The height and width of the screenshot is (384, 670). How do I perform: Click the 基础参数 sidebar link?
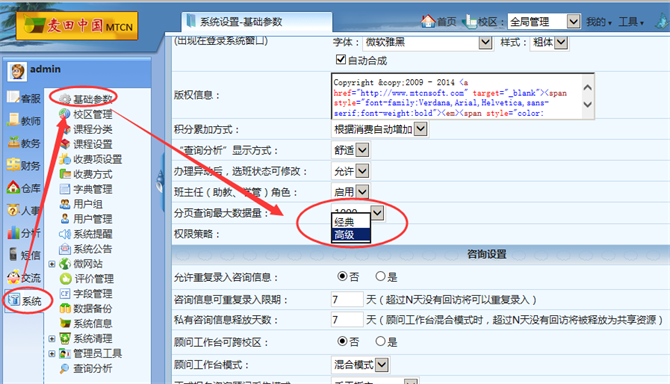click(92, 100)
